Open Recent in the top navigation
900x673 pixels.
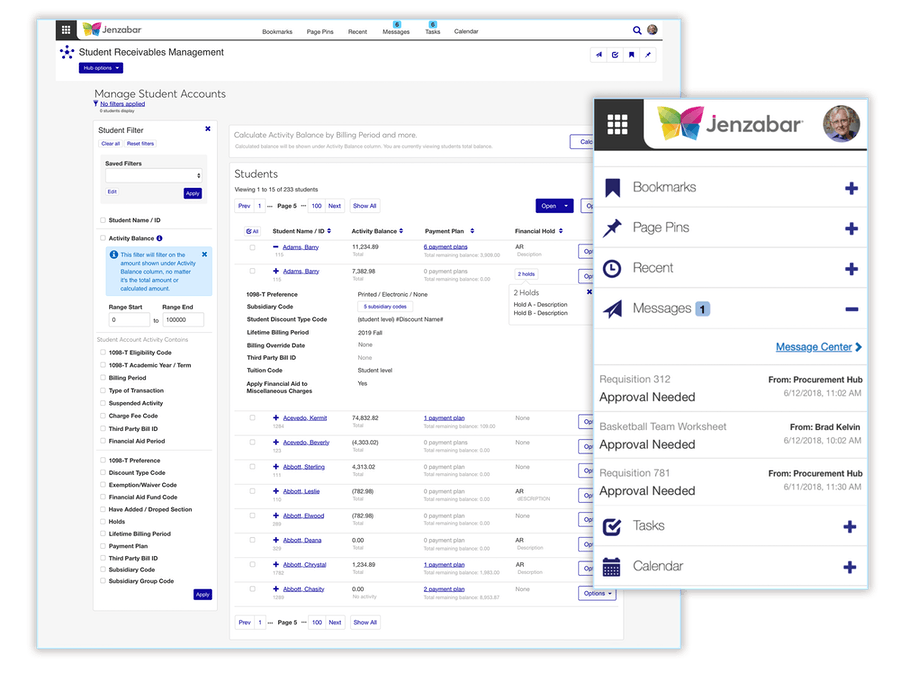[358, 32]
